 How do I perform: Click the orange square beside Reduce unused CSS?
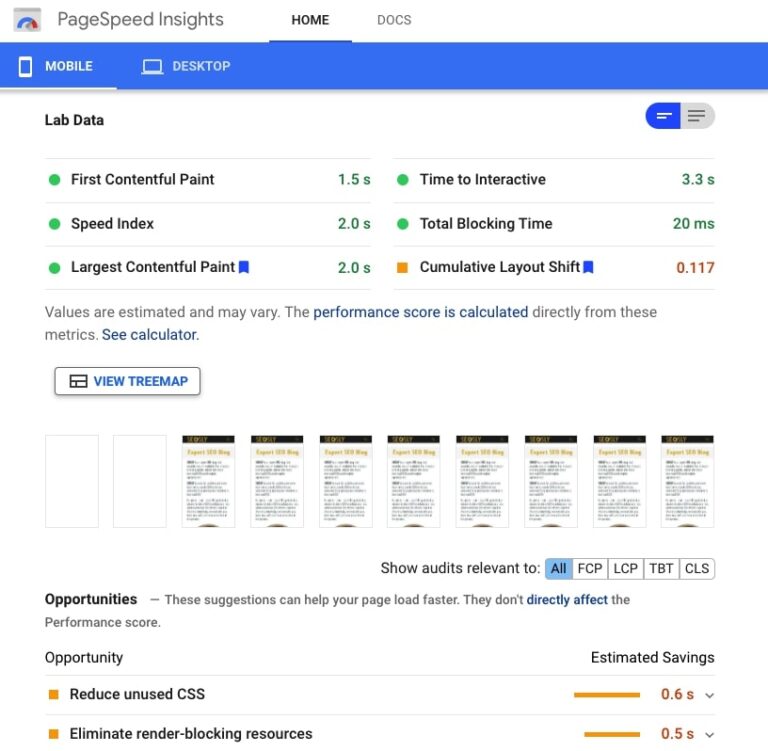point(54,694)
